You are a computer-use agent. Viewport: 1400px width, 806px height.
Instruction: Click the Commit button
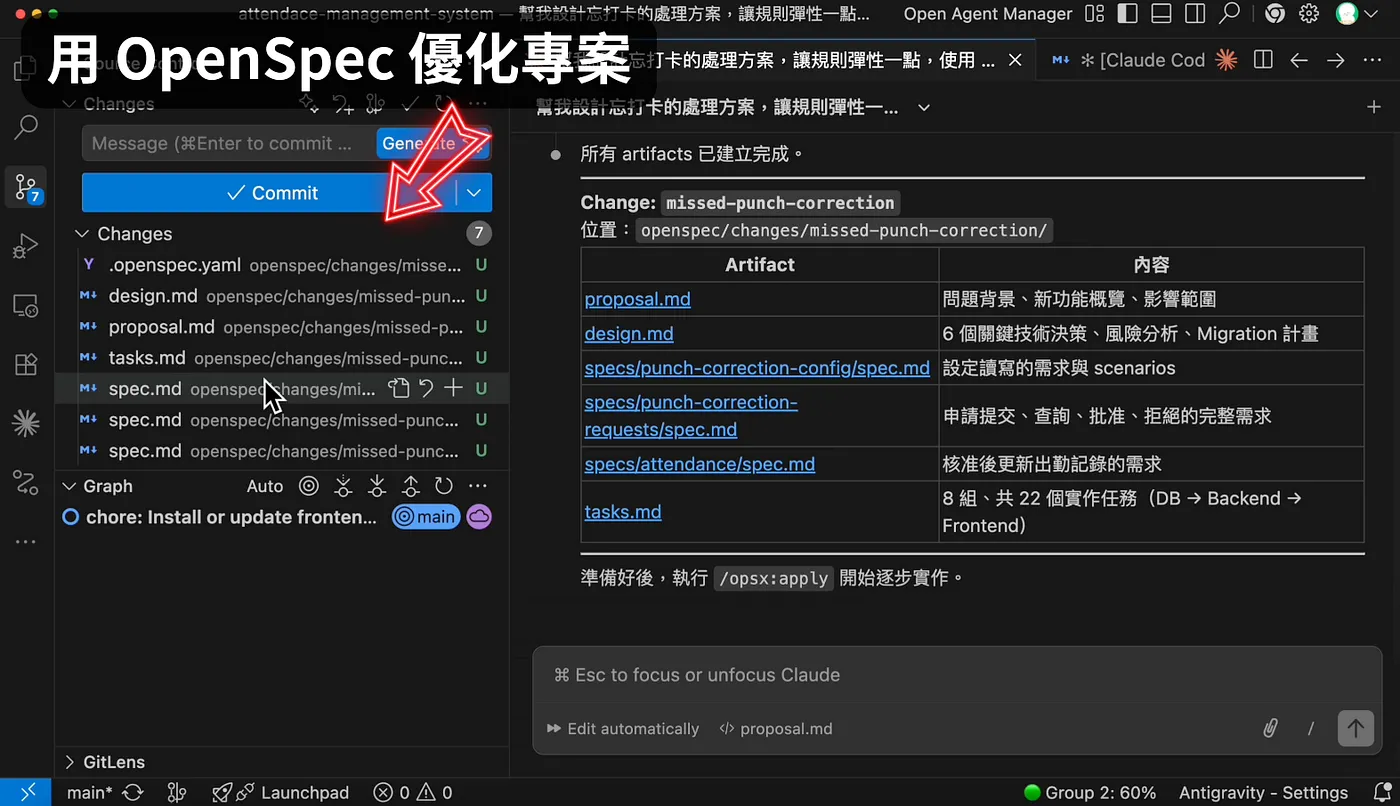click(270, 193)
